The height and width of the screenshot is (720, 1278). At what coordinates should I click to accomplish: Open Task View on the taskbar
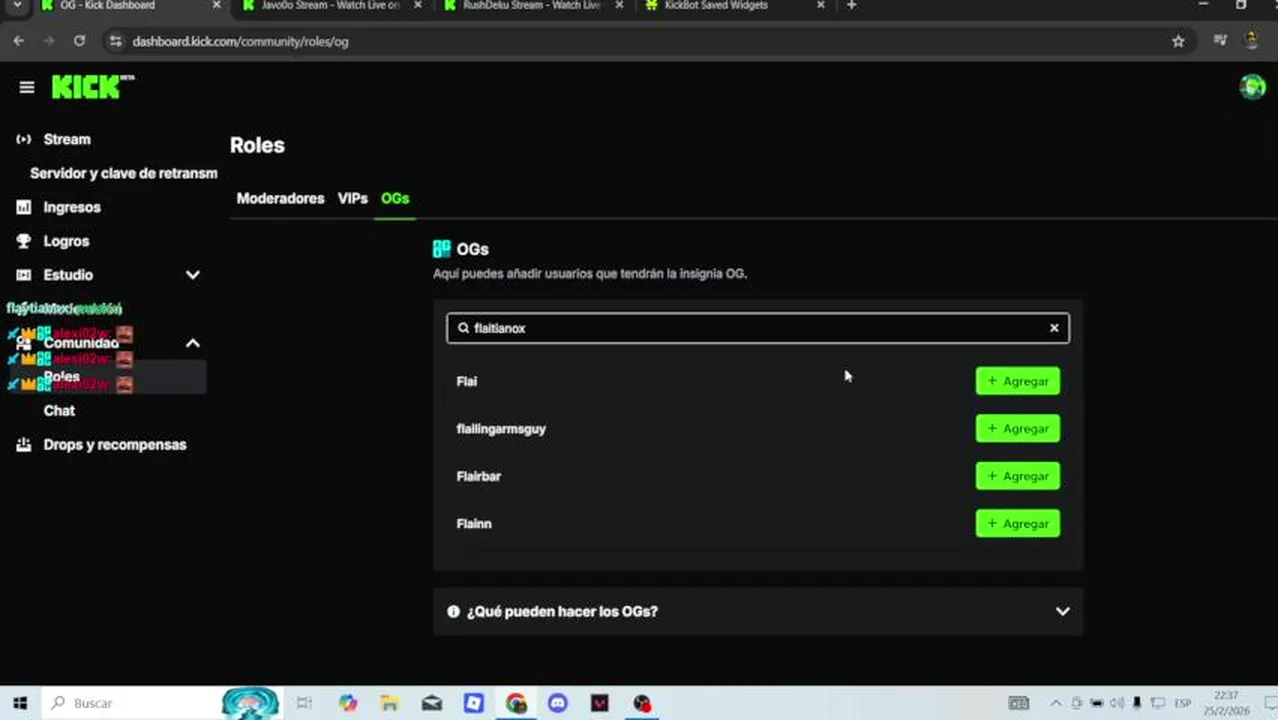304,703
